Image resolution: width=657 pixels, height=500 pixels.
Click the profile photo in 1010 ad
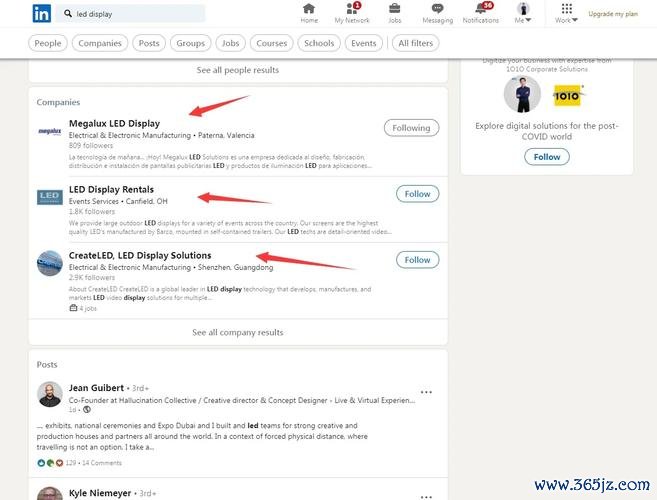(x=522, y=94)
